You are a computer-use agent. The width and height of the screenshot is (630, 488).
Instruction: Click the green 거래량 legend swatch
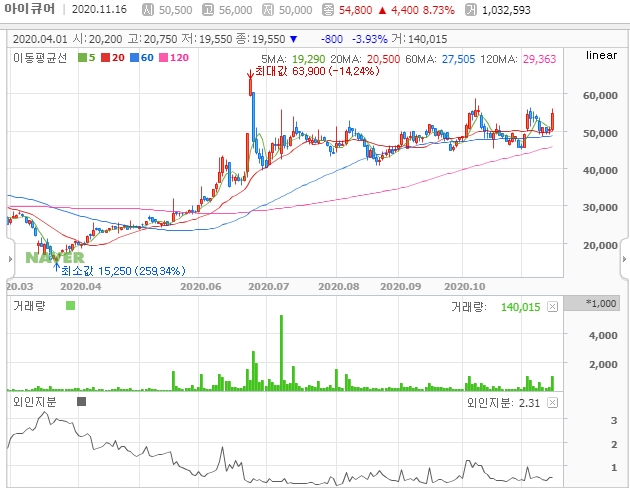70,306
